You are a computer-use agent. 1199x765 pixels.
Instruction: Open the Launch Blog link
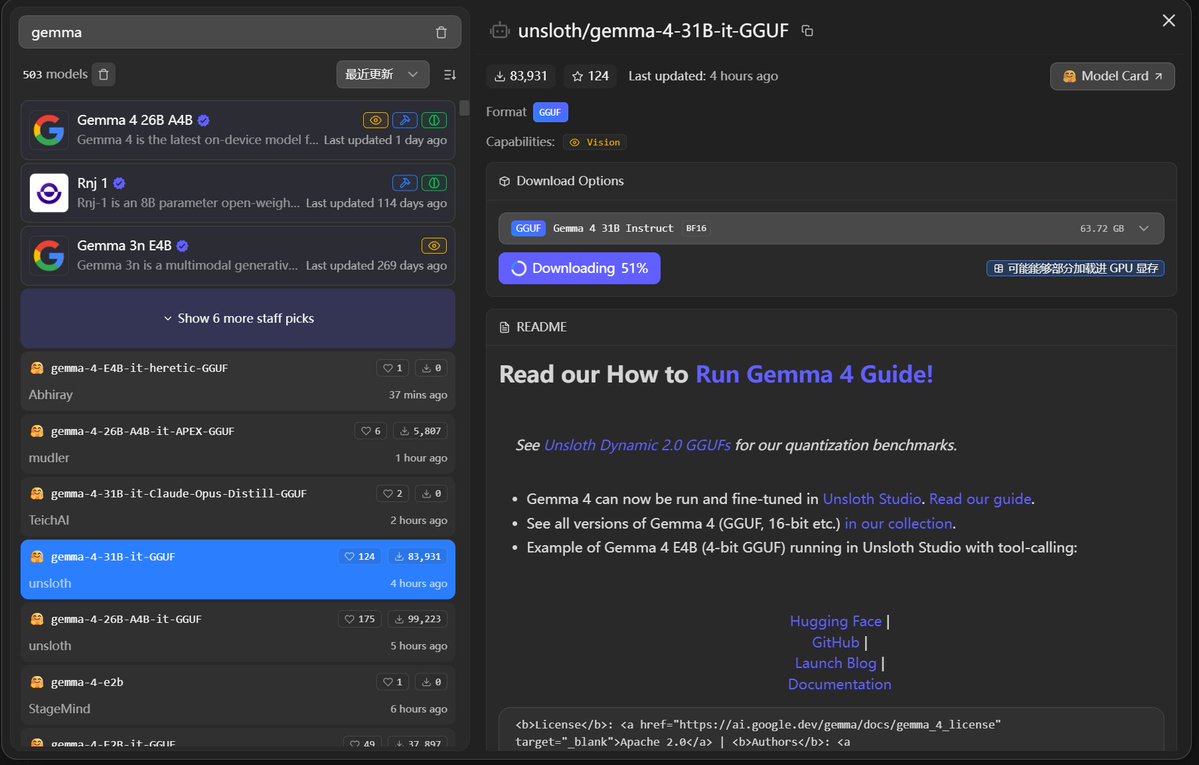tap(836, 663)
